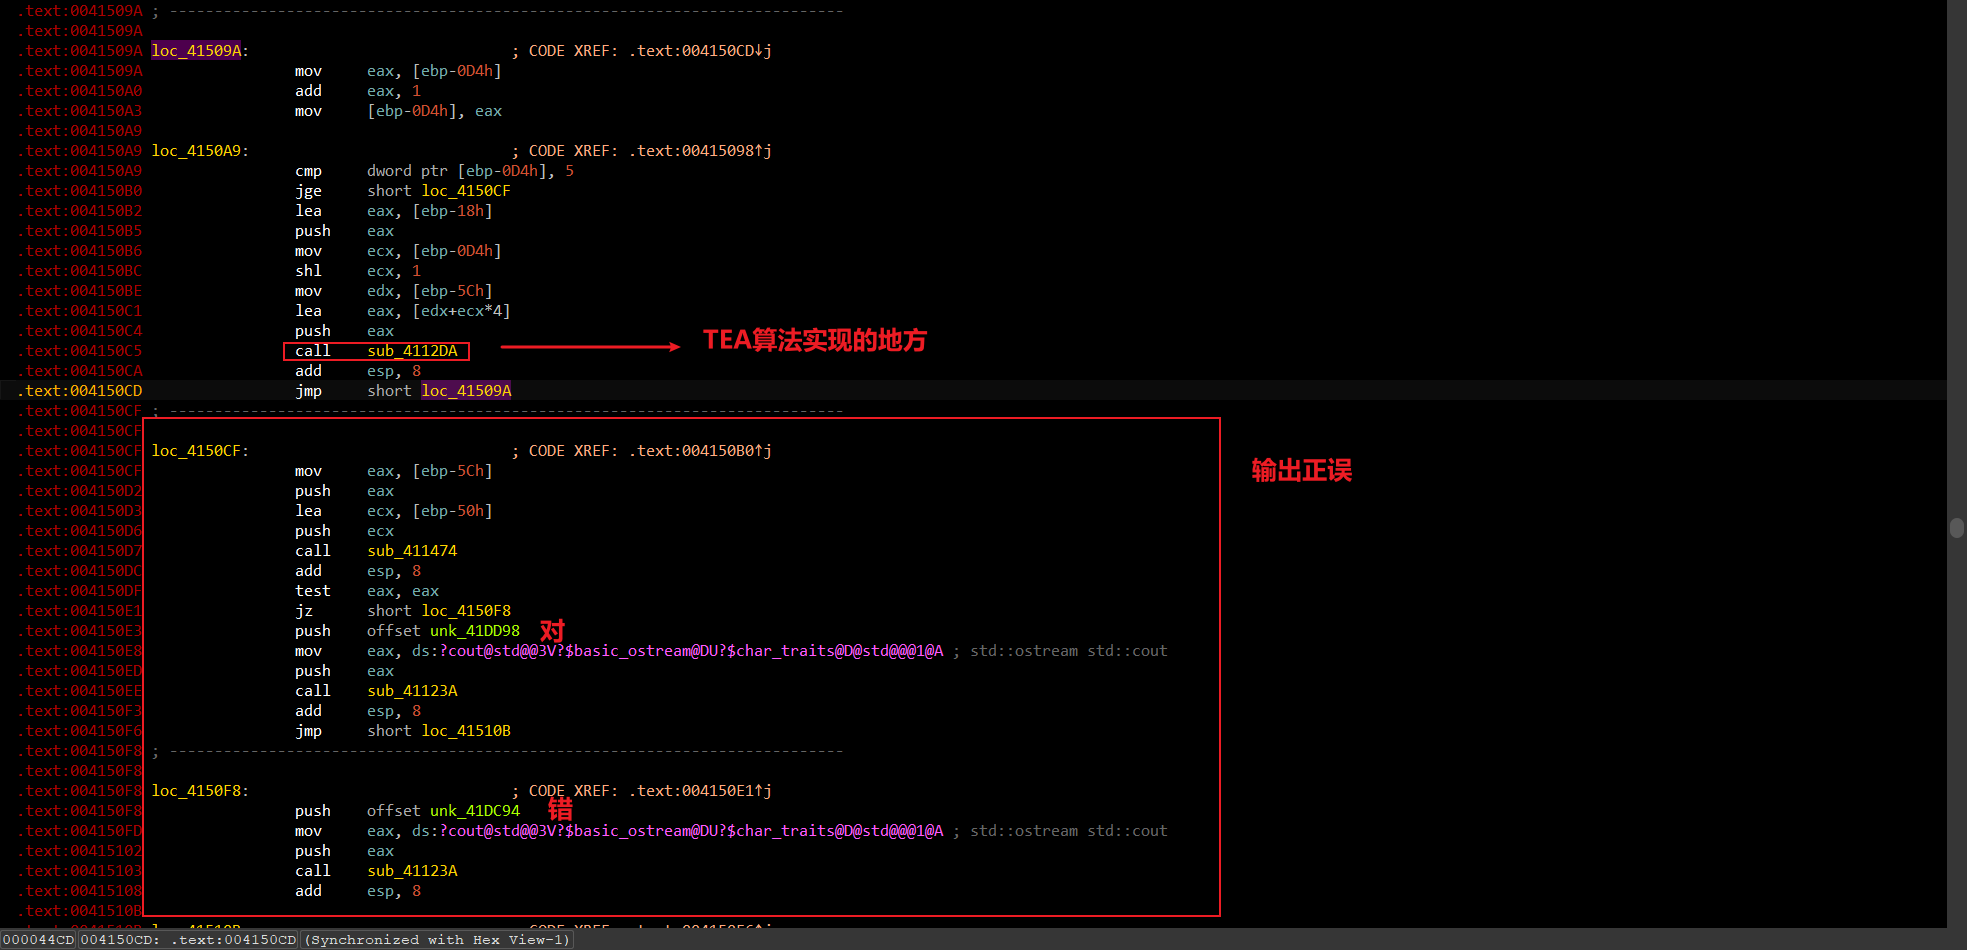Select the address .text:004150BC
This screenshot has height=950, width=1967.
[80, 271]
